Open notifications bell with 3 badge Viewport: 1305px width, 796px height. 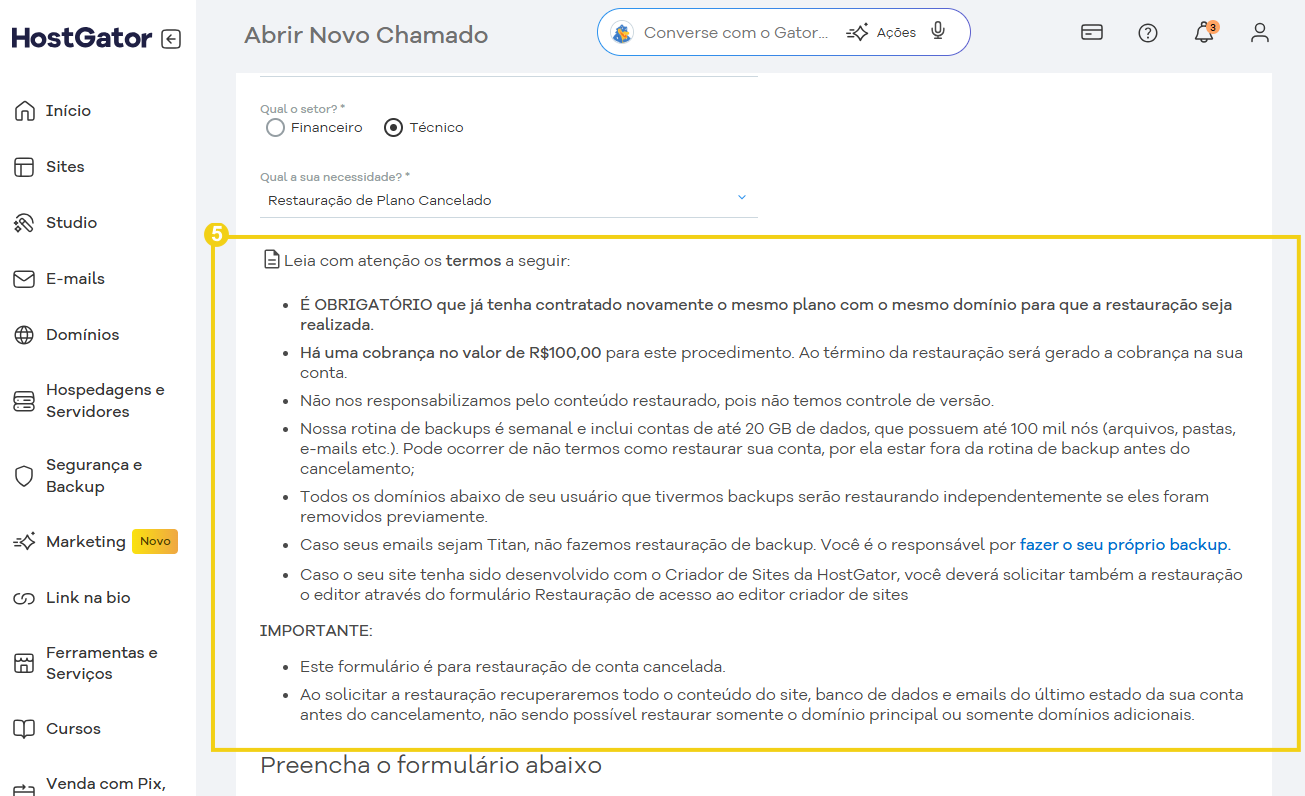[x=1204, y=32]
